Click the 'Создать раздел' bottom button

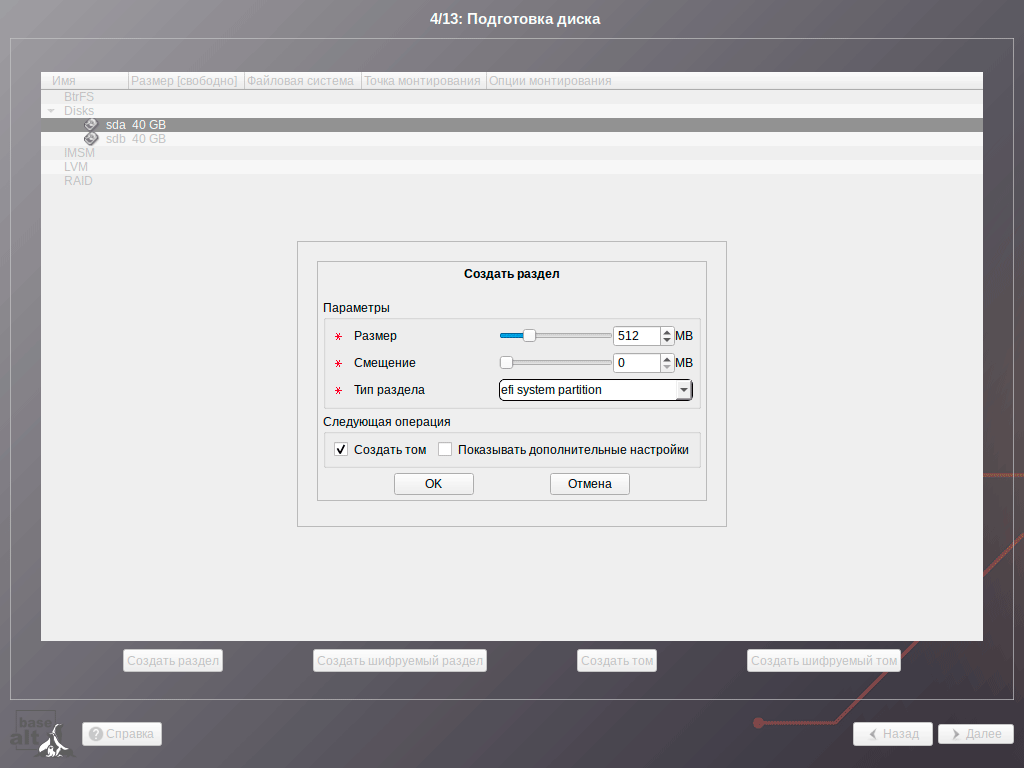click(173, 660)
